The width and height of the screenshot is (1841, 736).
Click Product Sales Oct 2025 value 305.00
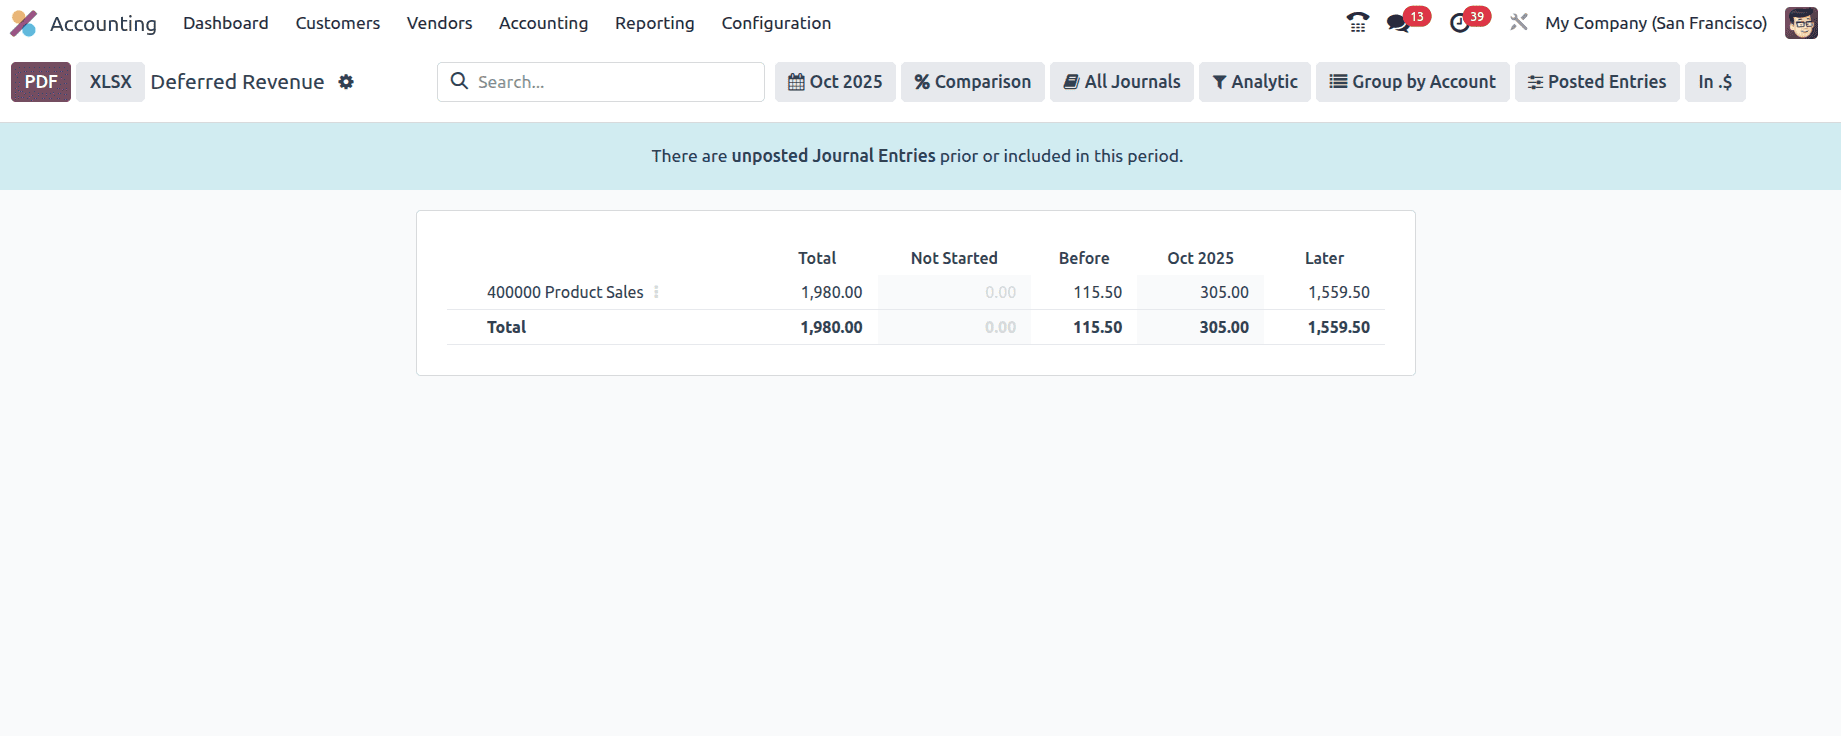(x=1224, y=292)
